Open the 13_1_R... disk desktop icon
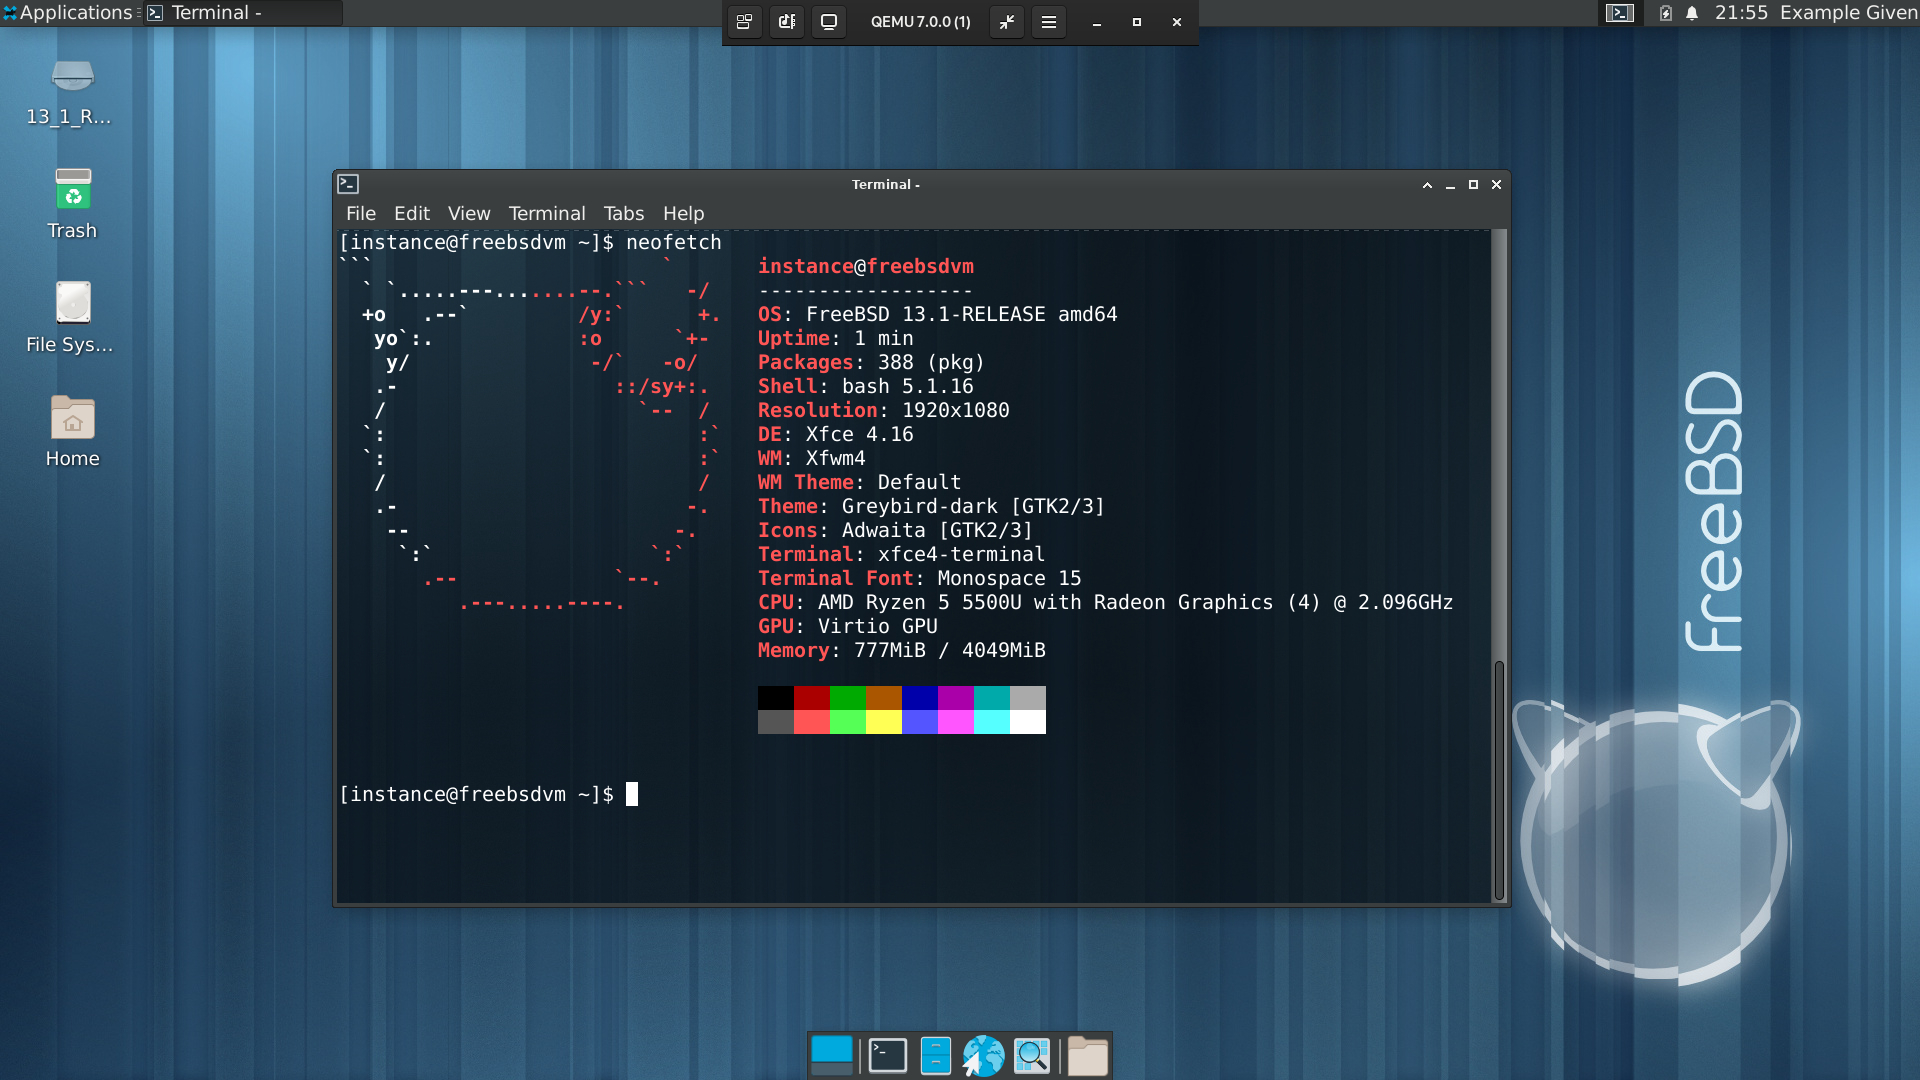The image size is (1920, 1080). click(72, 92)
